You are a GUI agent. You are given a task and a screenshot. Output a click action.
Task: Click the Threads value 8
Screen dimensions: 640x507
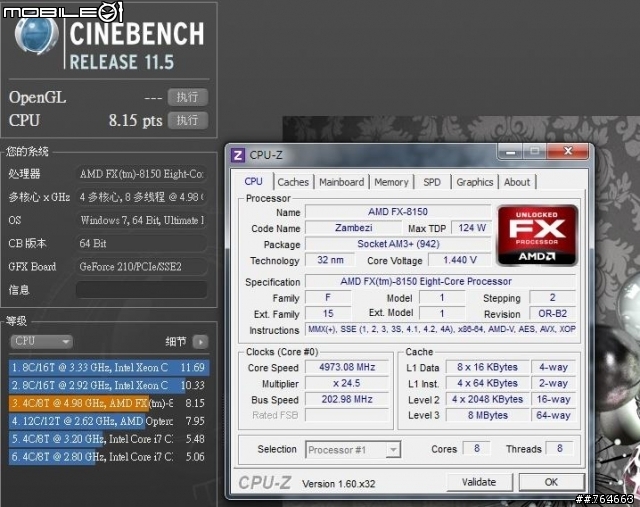pos(560,449)
